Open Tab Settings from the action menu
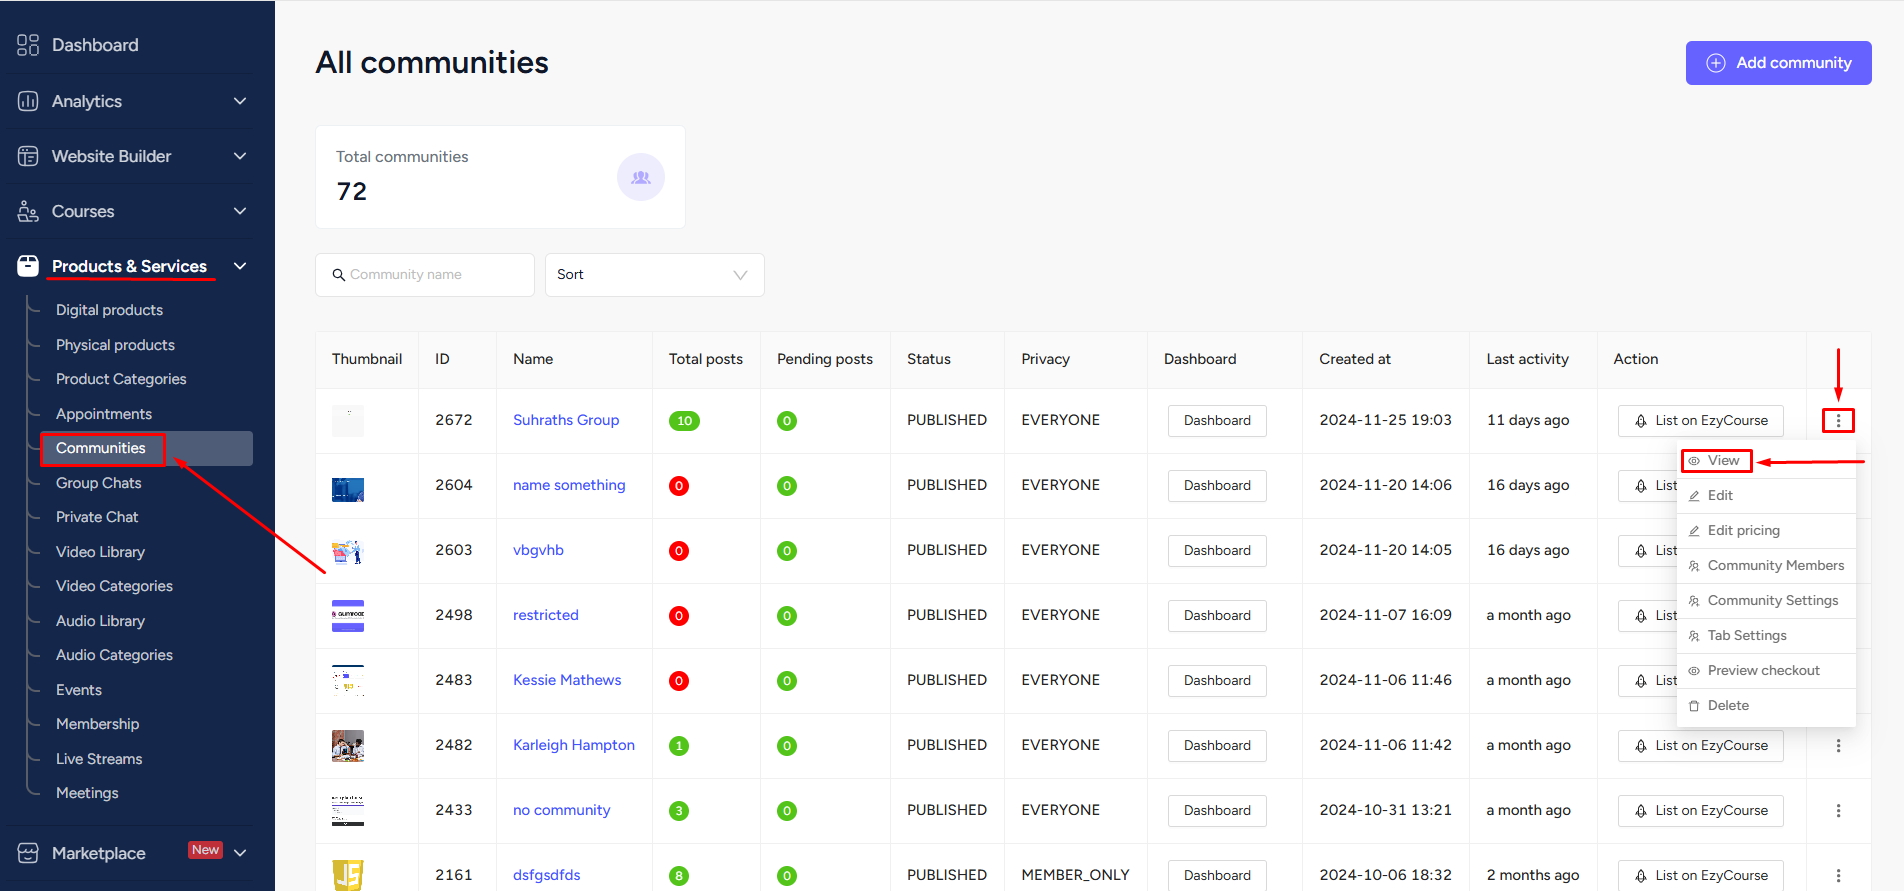Screen dimensions: 1904x891 (x=1766, y=636)
